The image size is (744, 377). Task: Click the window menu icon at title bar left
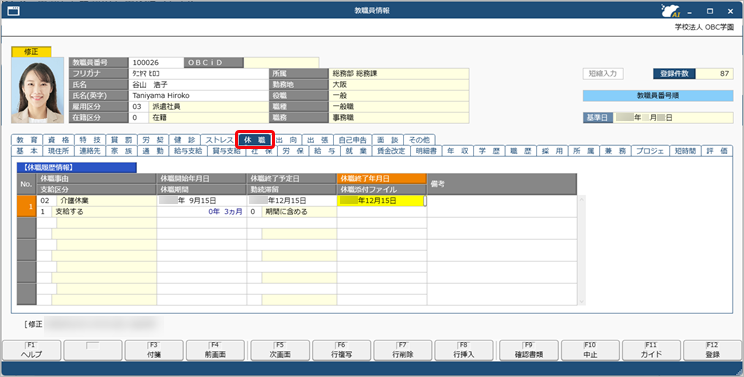click(14, 10)
